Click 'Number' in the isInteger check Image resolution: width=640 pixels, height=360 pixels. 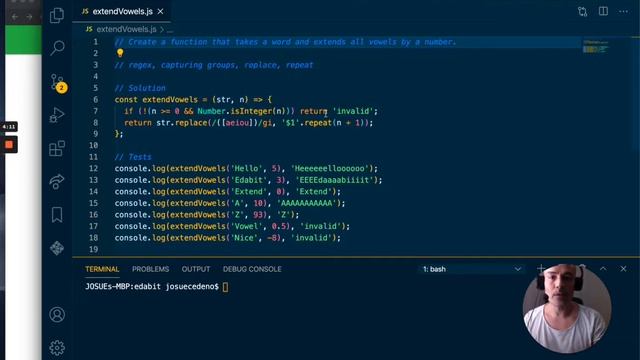[211, 111]
